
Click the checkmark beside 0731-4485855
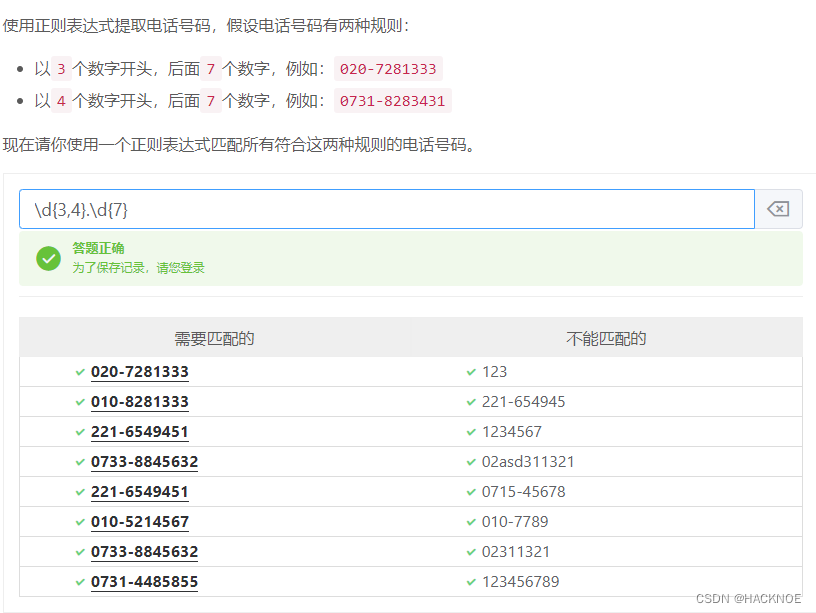point(80,582)
